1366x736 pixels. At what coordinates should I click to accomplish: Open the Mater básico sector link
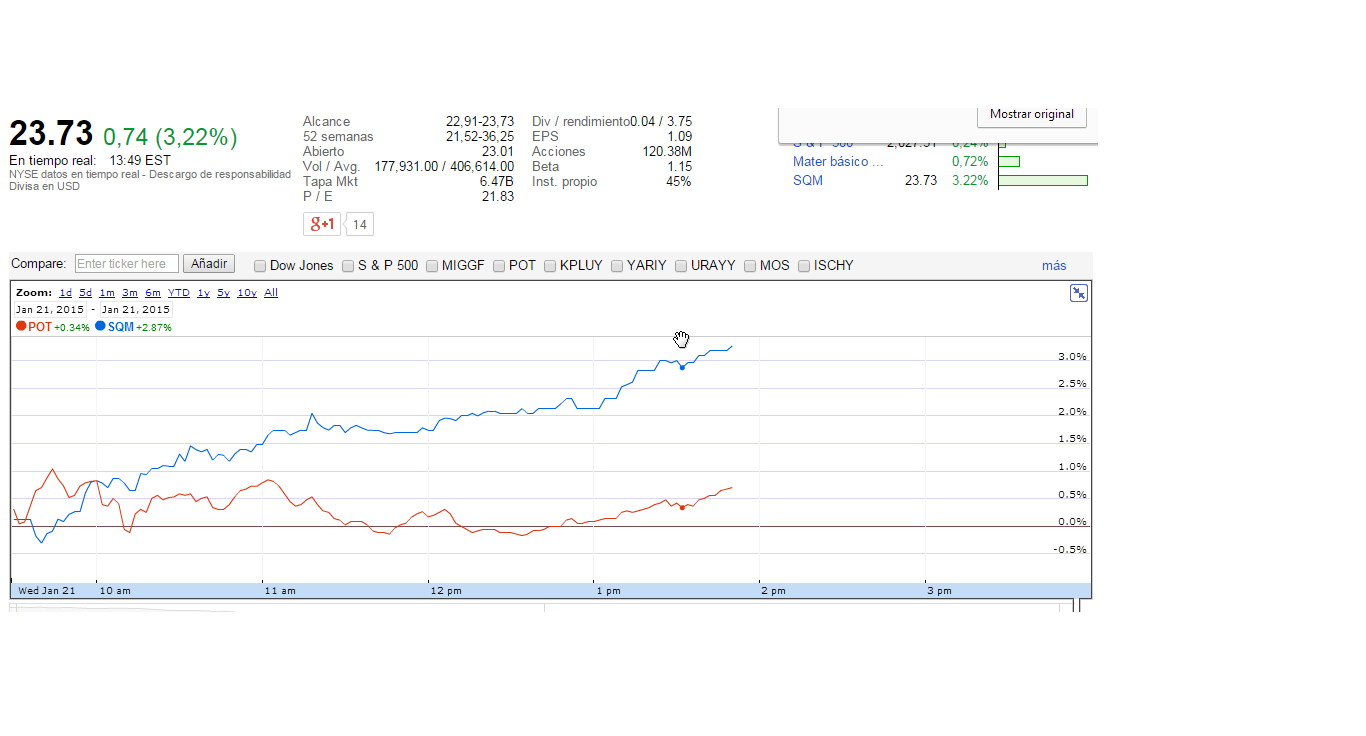pos(838,162)
